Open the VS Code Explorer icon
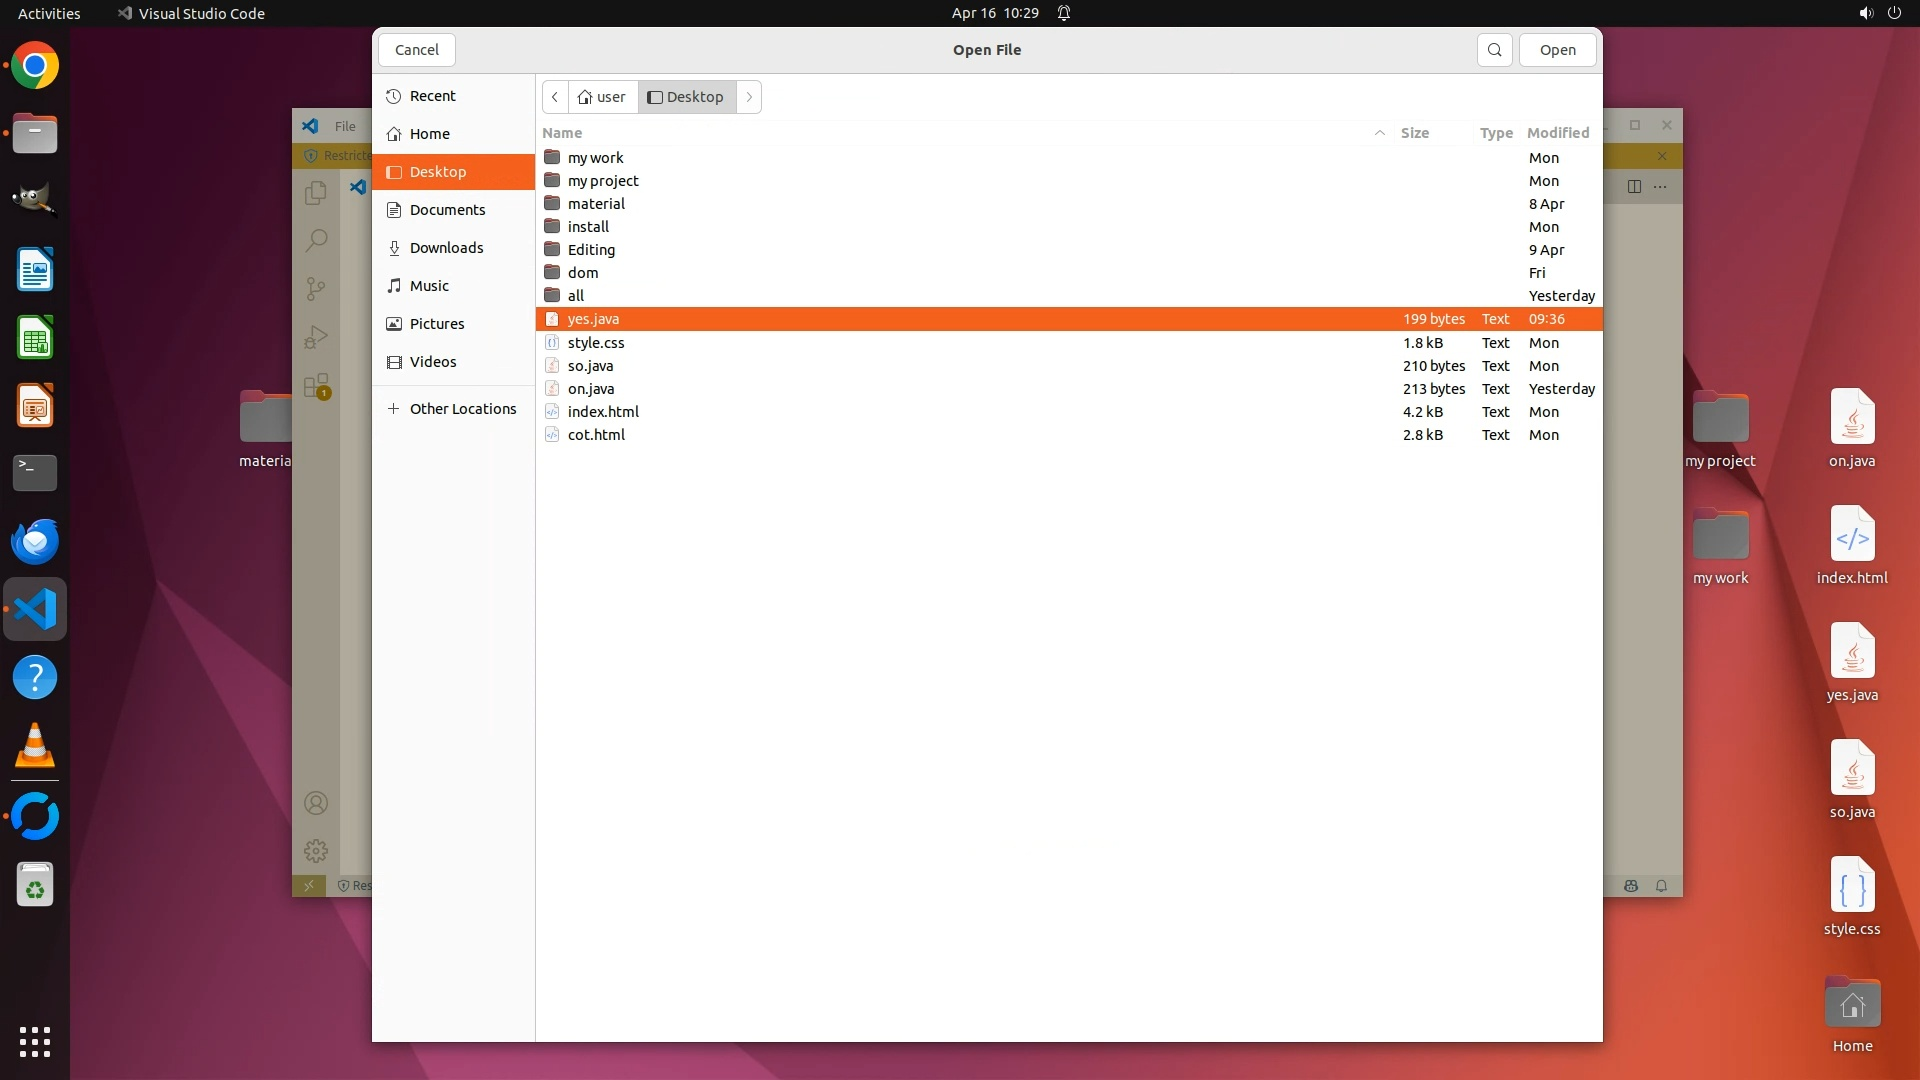The image size is (1920, 1080). 316,192
